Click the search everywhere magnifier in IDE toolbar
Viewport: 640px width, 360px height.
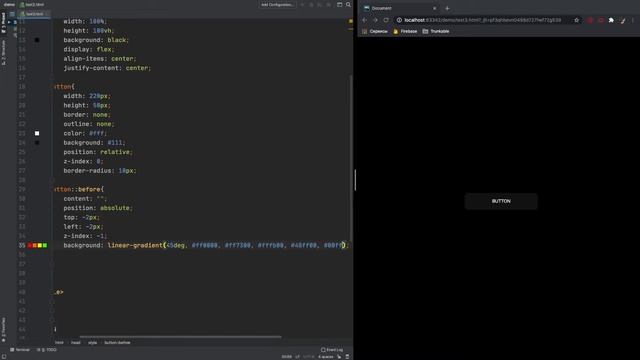[x=348, y=4]
